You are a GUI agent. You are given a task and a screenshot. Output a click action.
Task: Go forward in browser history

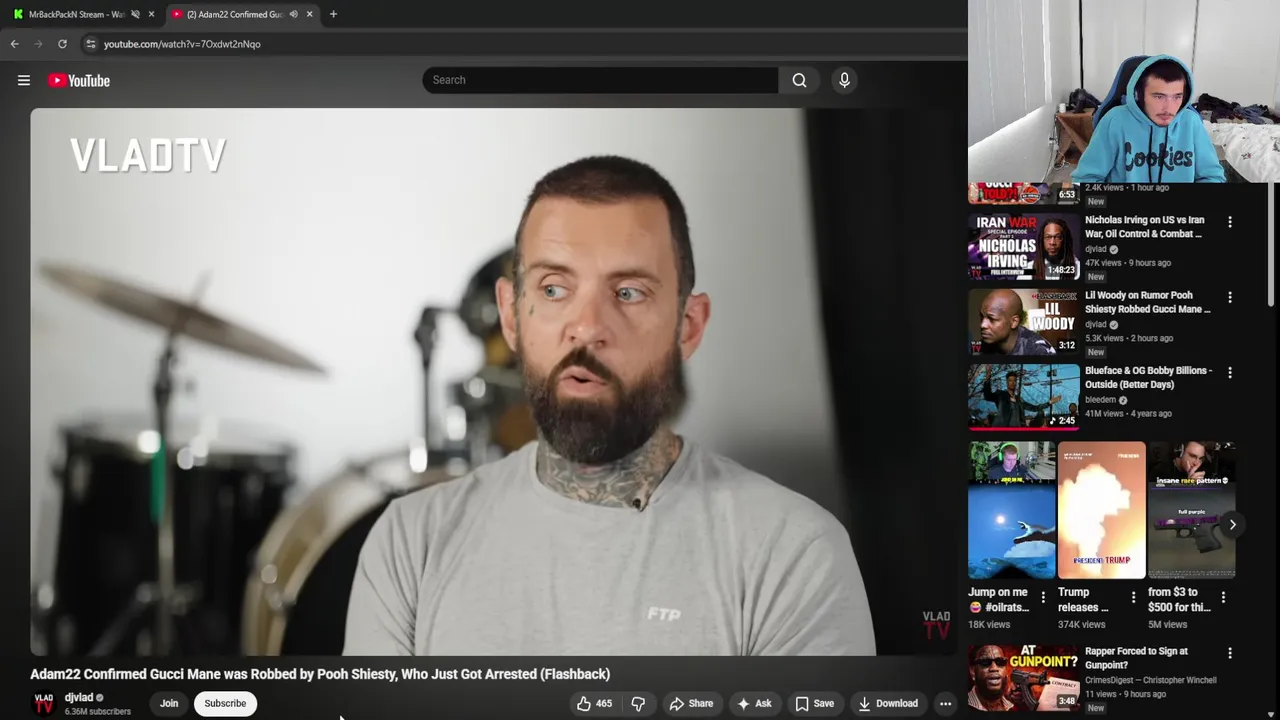(x=38, y=44)
